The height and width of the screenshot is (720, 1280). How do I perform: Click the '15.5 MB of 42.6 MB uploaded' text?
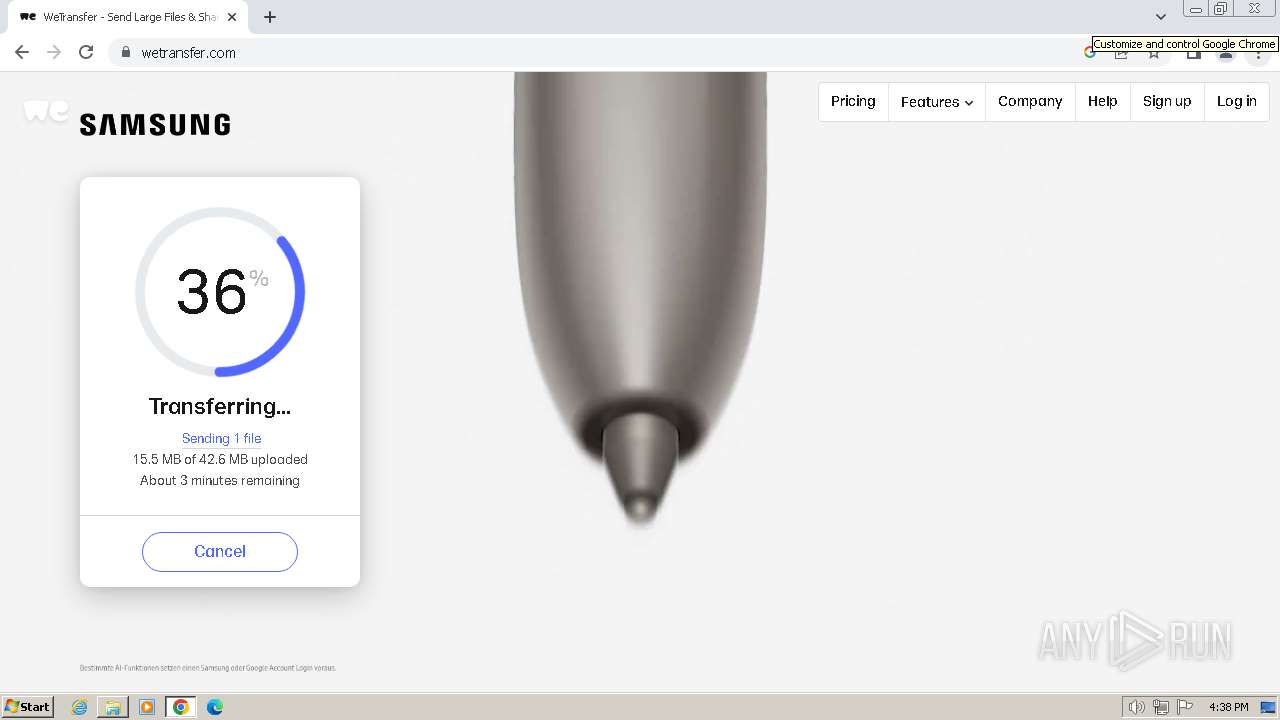click(x=220, y=459)
